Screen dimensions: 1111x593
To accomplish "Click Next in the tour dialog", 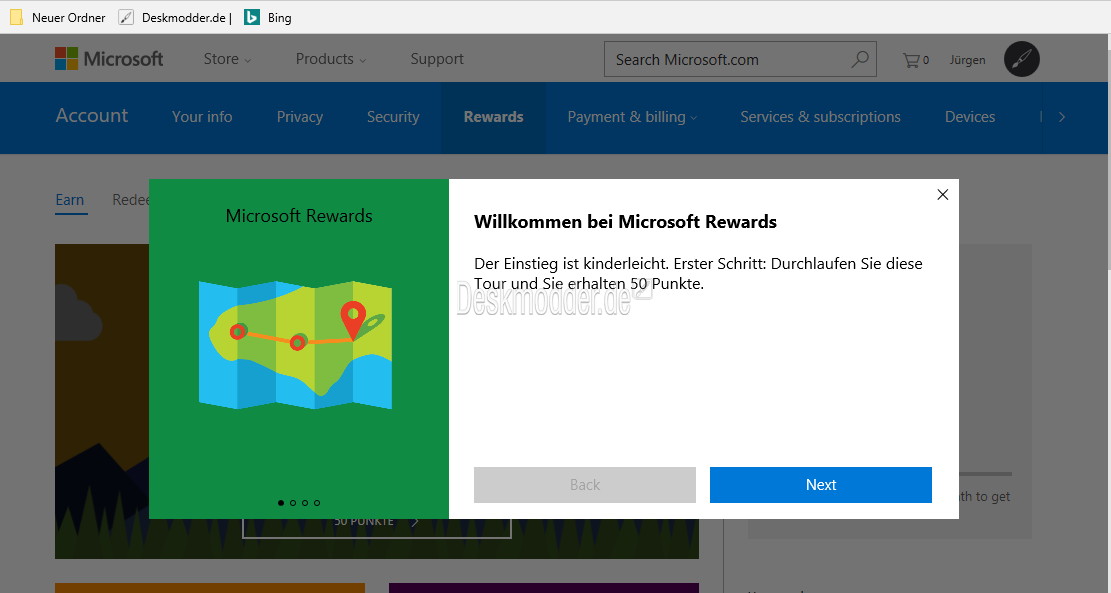I will click(x=820, y=485).
